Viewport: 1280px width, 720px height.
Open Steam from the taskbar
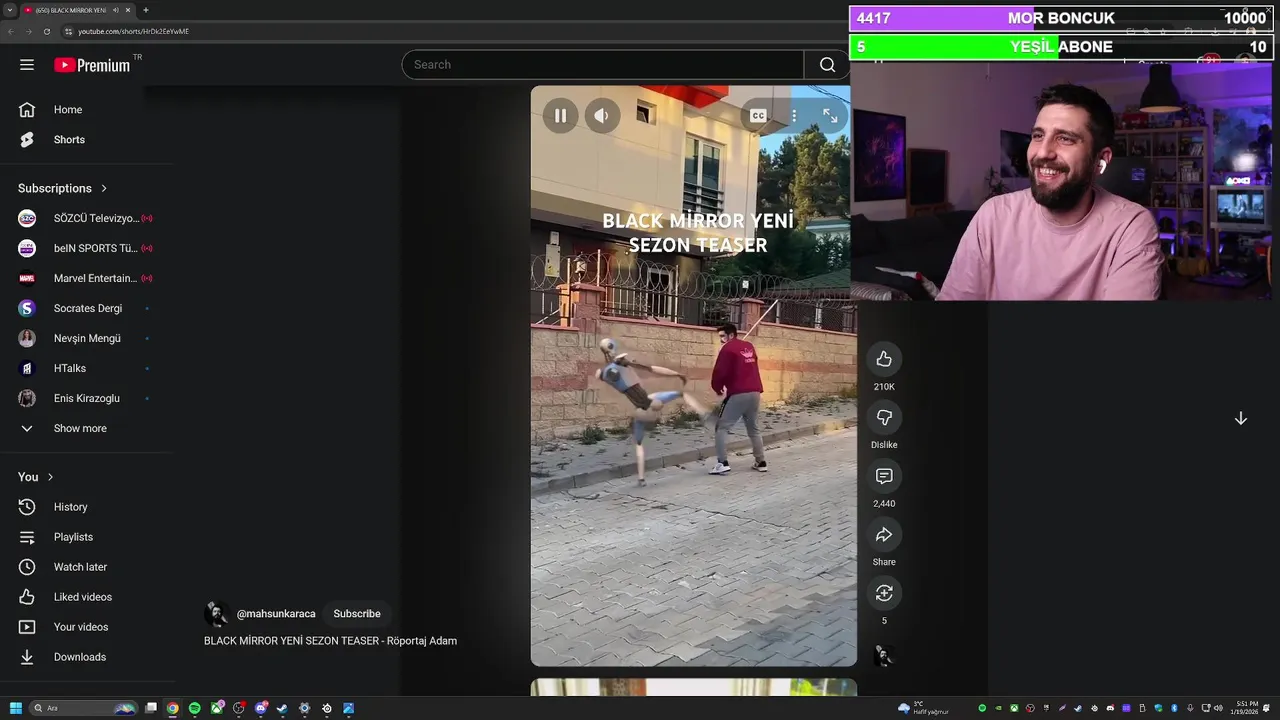pyautogui.click(x=283, y=708)
